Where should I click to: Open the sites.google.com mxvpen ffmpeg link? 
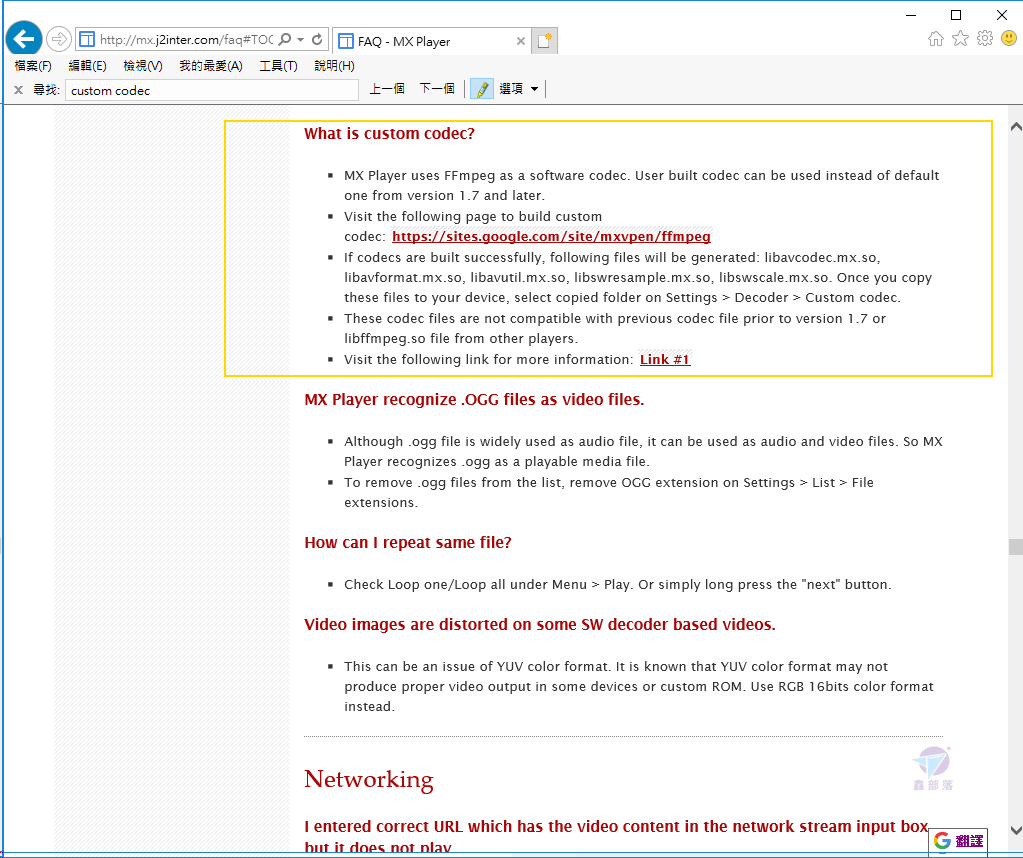(551, 236)
